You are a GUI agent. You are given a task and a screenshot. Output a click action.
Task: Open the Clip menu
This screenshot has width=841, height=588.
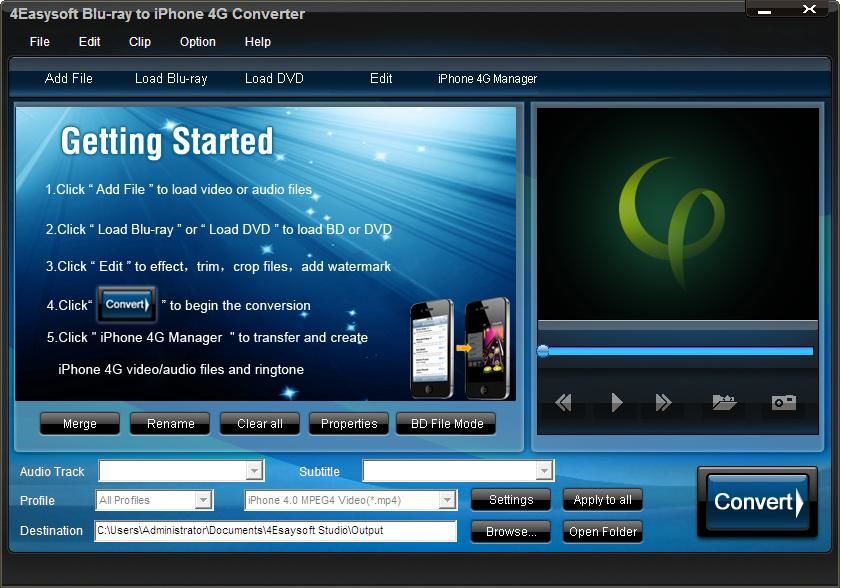(140, 42)
